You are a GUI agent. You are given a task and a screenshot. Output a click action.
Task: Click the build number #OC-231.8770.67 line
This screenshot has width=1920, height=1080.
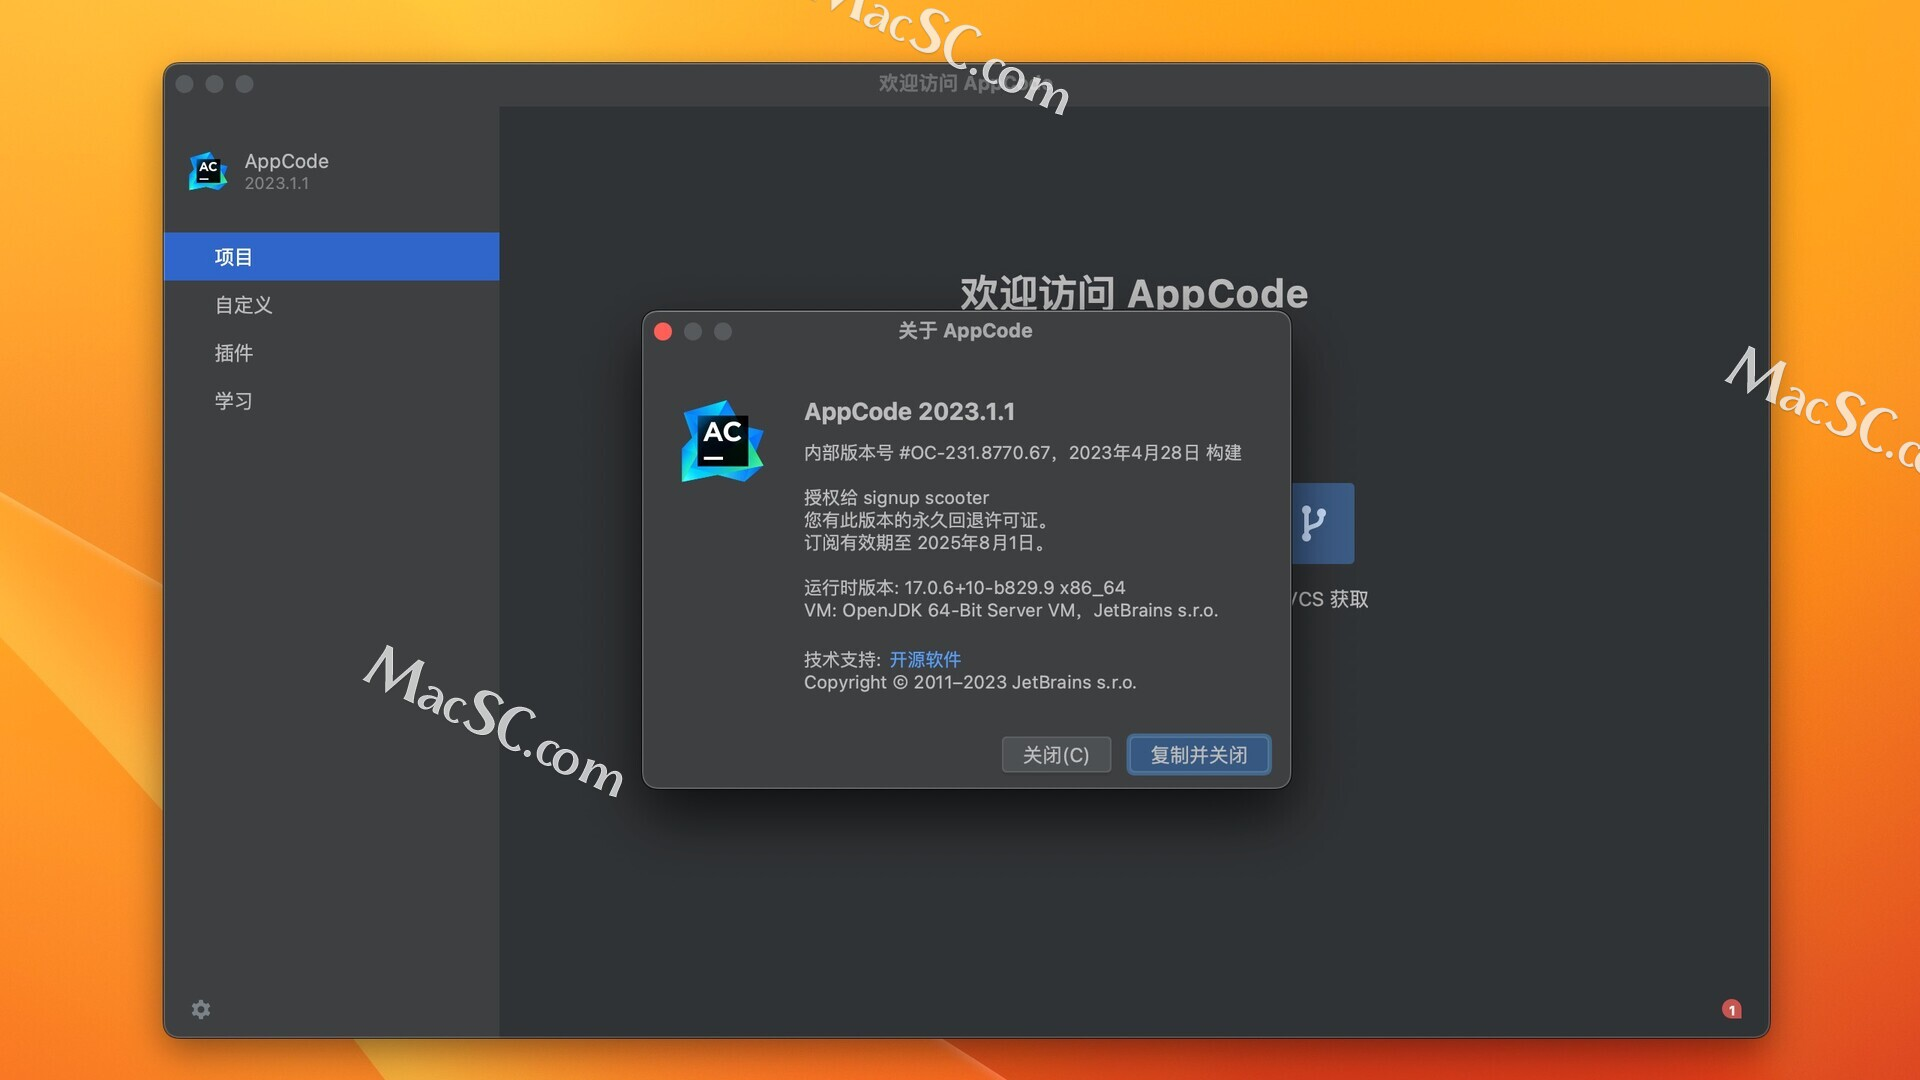click(1023, 453)
